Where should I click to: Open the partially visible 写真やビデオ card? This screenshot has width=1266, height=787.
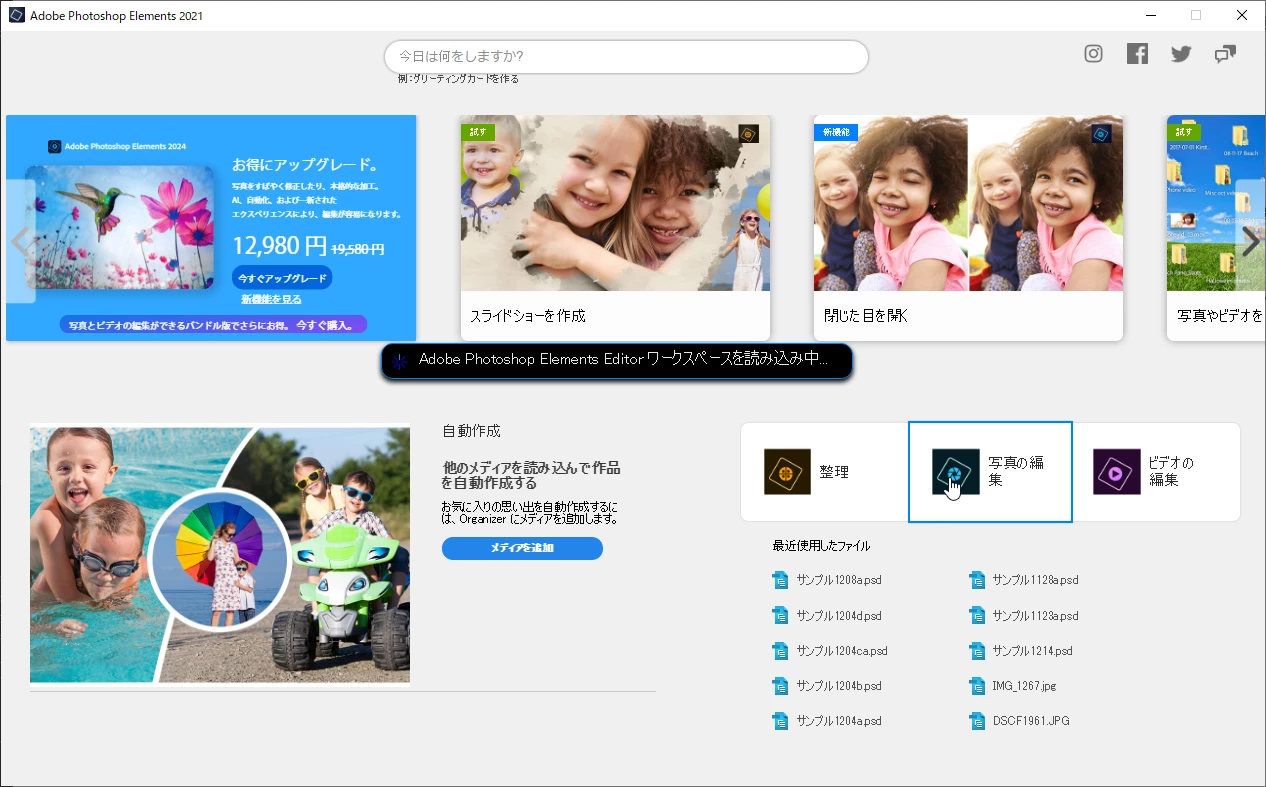coord(1216,228)
